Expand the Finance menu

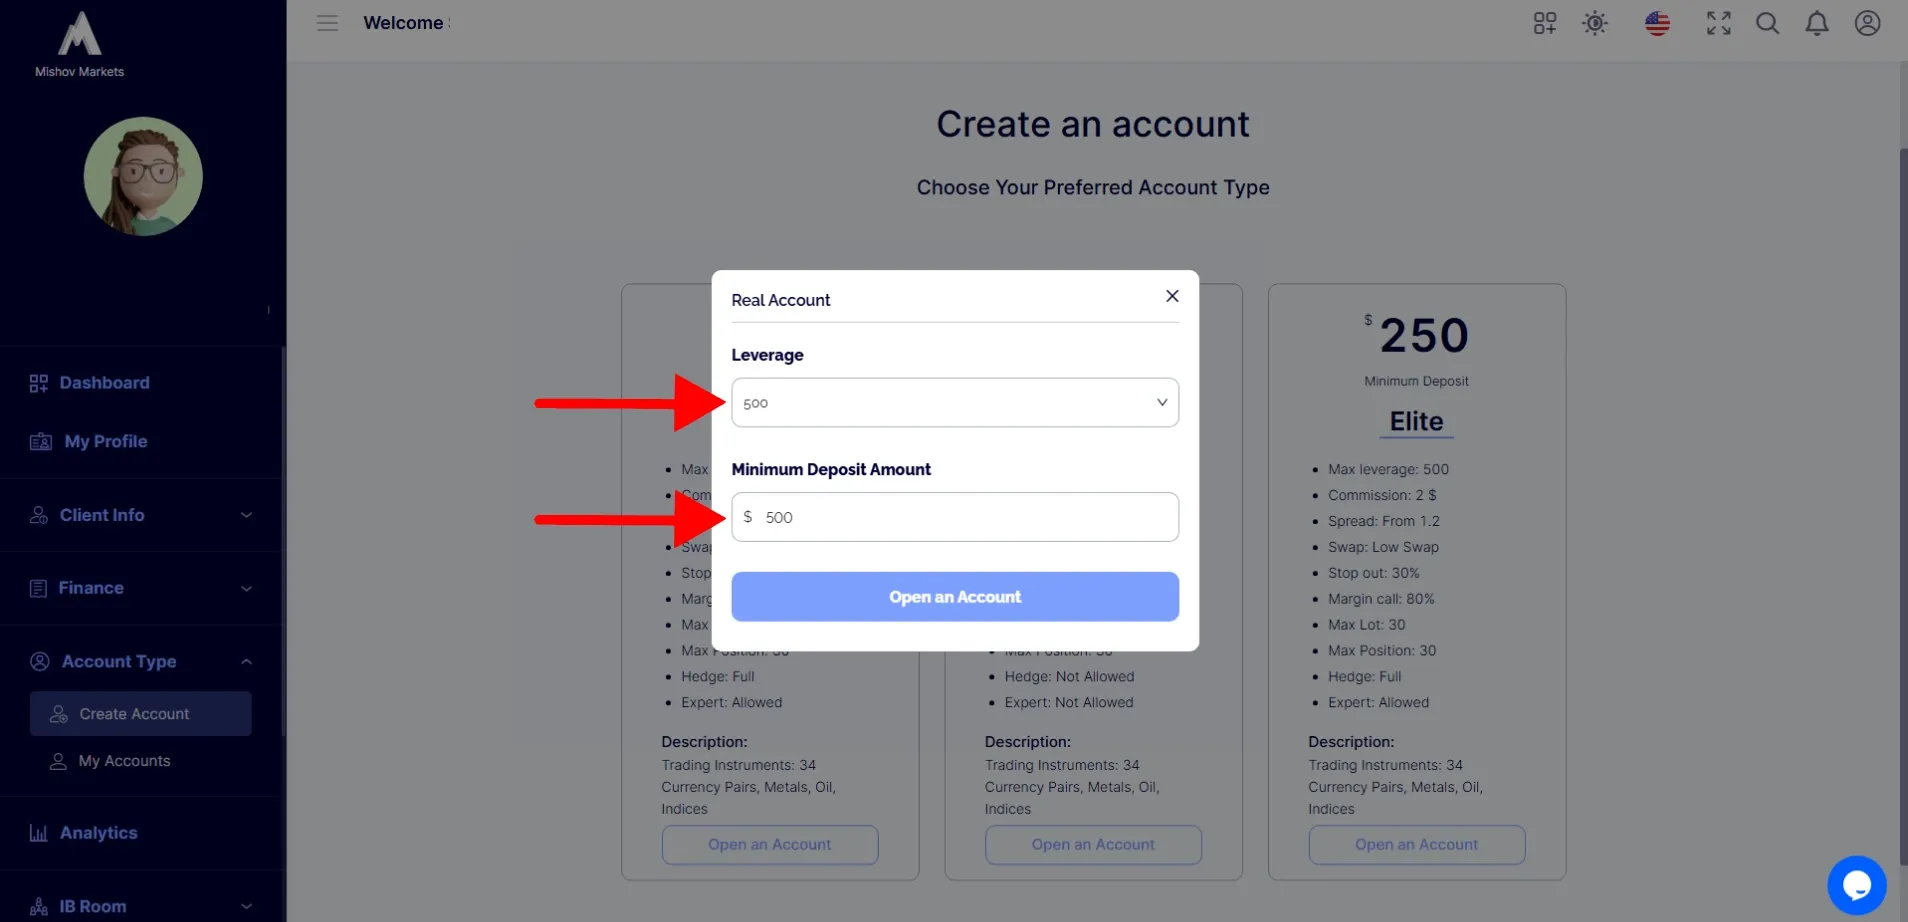141,588
